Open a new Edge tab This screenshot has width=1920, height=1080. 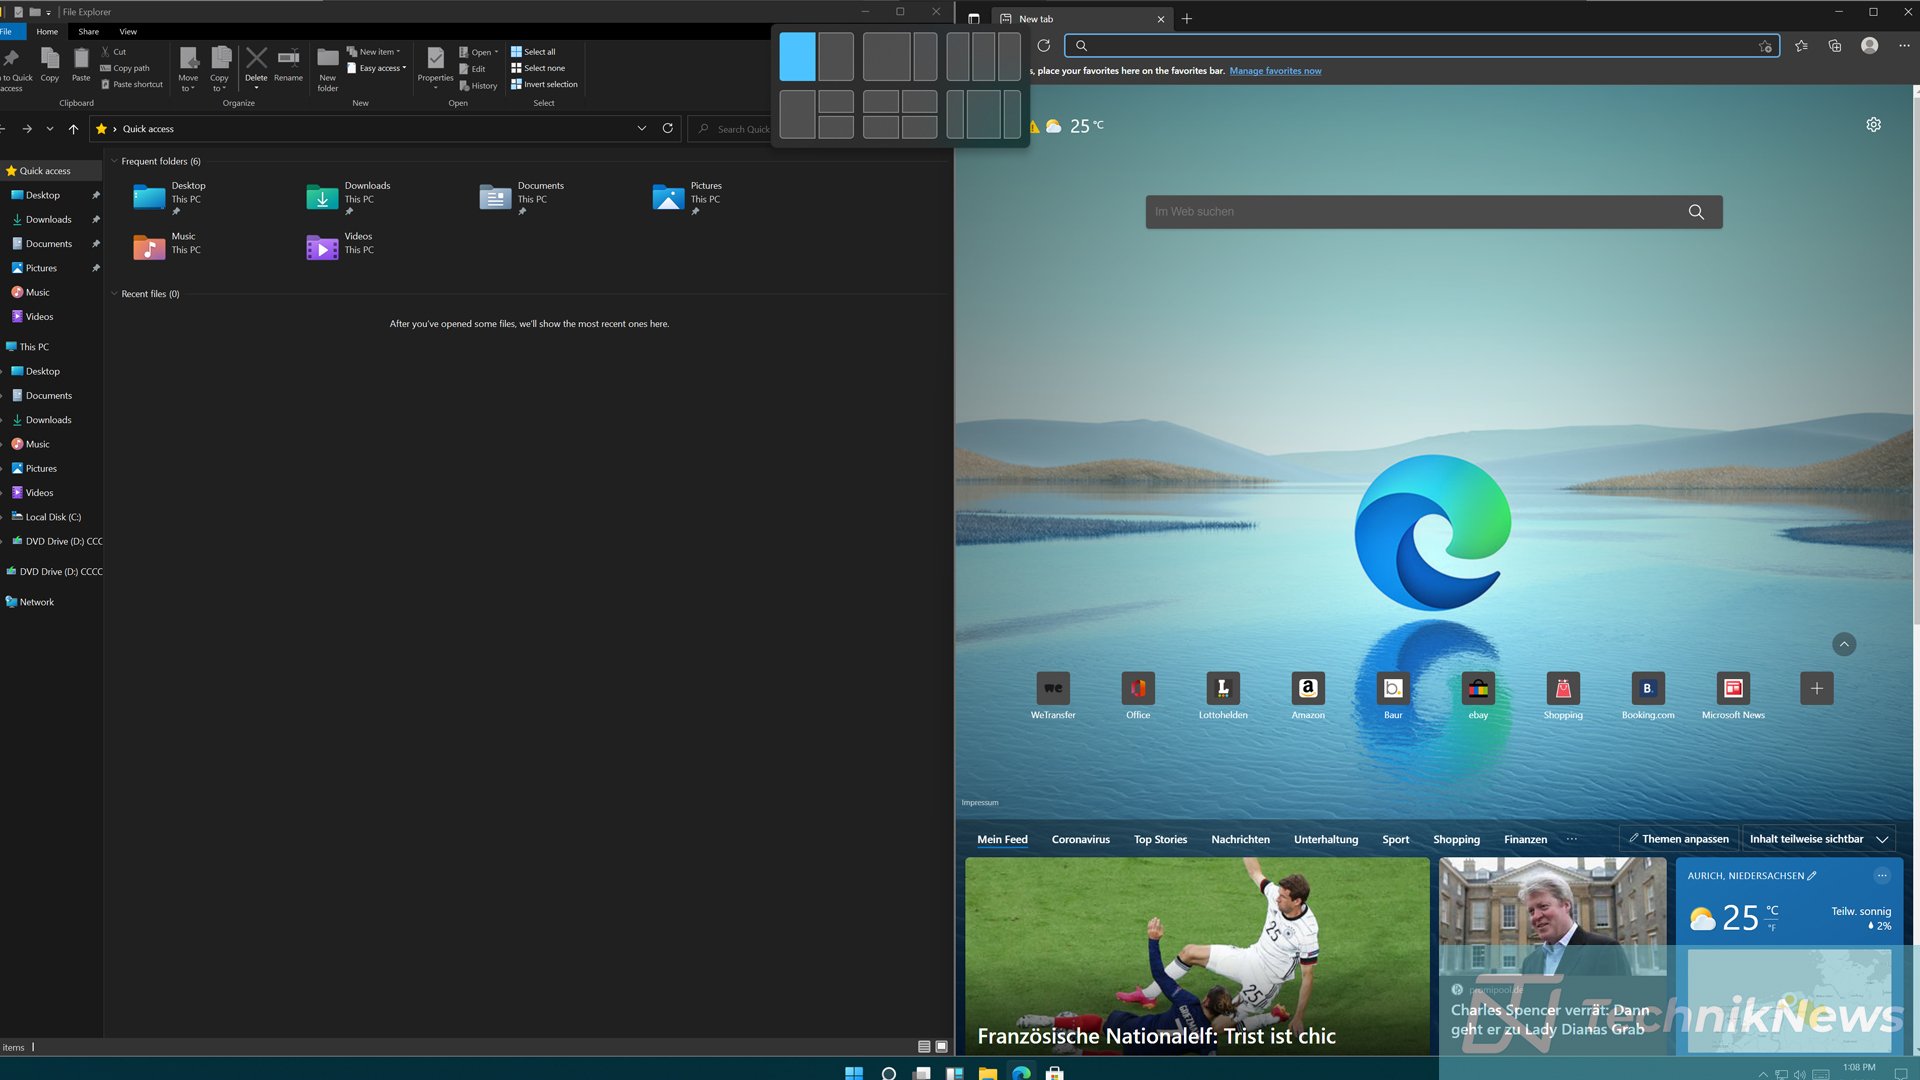1187,18
